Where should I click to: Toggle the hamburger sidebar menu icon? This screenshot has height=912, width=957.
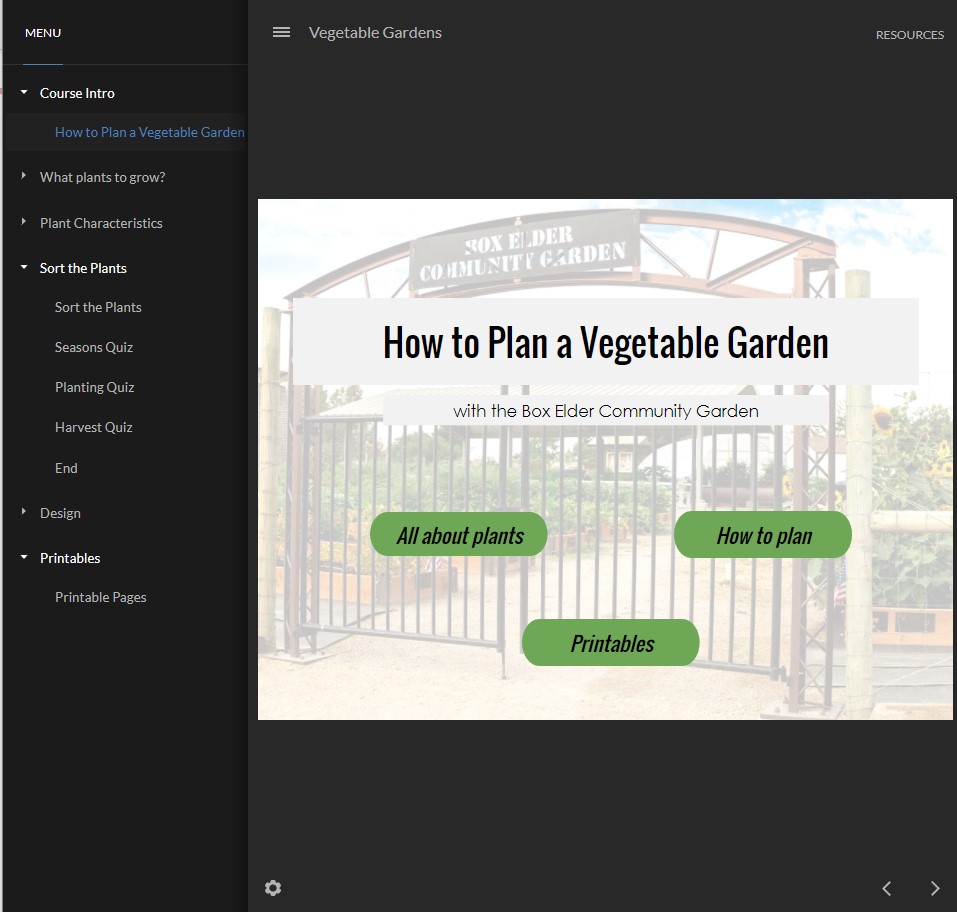281,32
